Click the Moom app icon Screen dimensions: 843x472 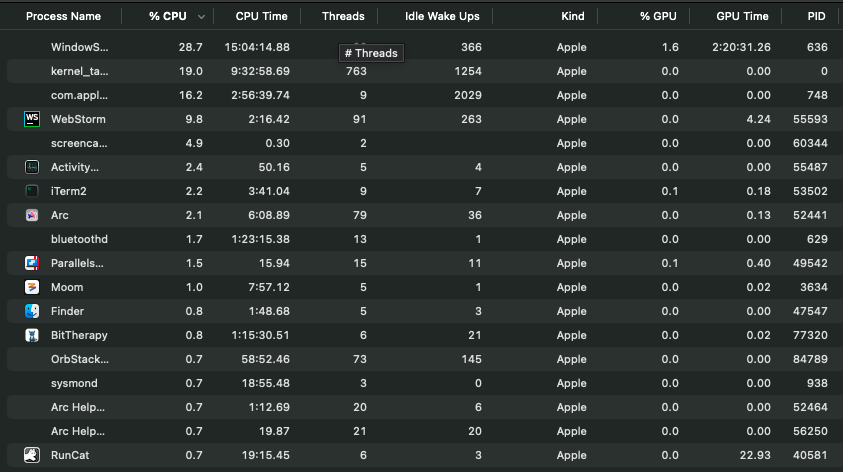coord(32,287)
